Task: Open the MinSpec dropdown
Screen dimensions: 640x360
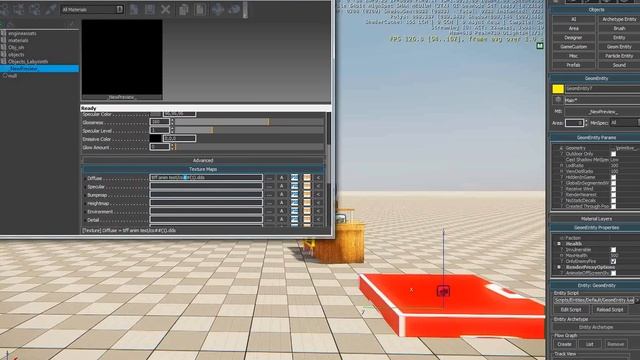Action: click(x=624, y=122)
